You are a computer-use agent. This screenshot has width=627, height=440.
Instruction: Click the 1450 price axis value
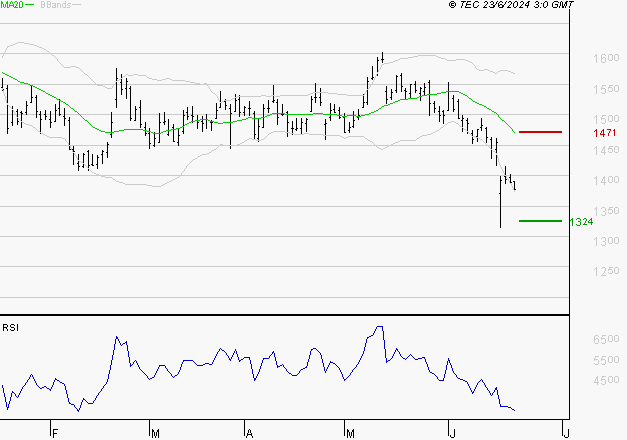click(x=606, y=150)
